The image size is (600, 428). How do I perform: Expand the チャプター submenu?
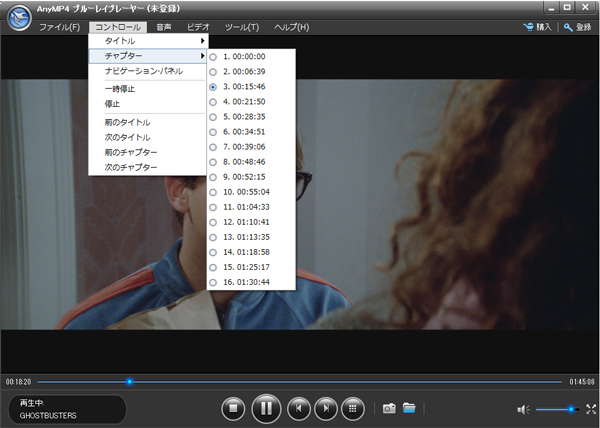click(x=148, y=56)
